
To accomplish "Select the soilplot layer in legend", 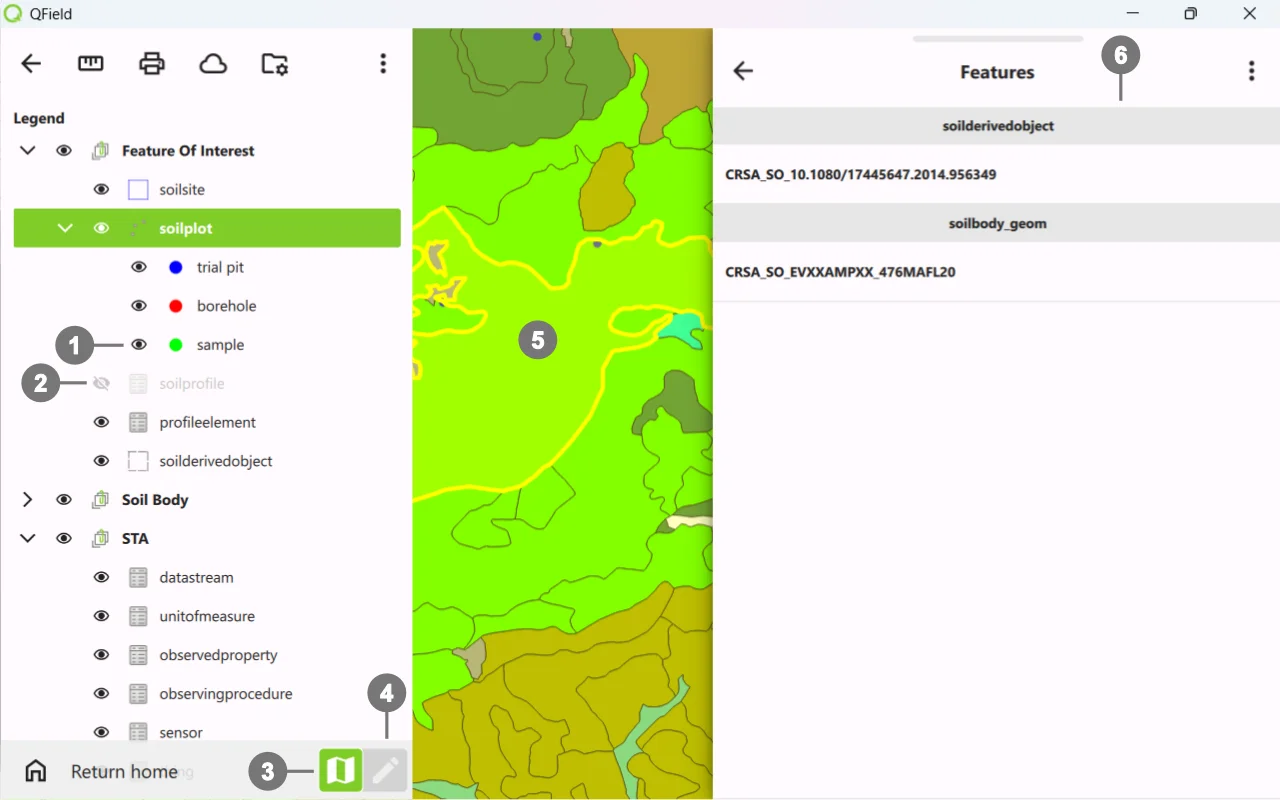I will point(186,229).
